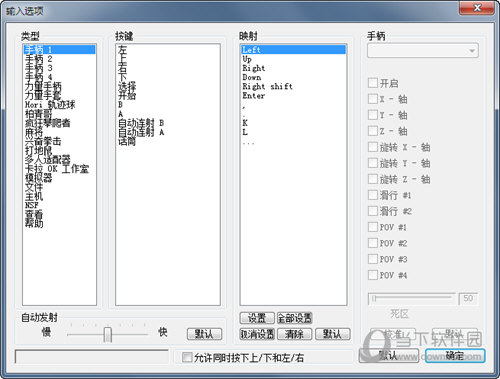Close the 输入选项 dialog
The width and height of the screenshot is (500, 379).
coord(477,7)
